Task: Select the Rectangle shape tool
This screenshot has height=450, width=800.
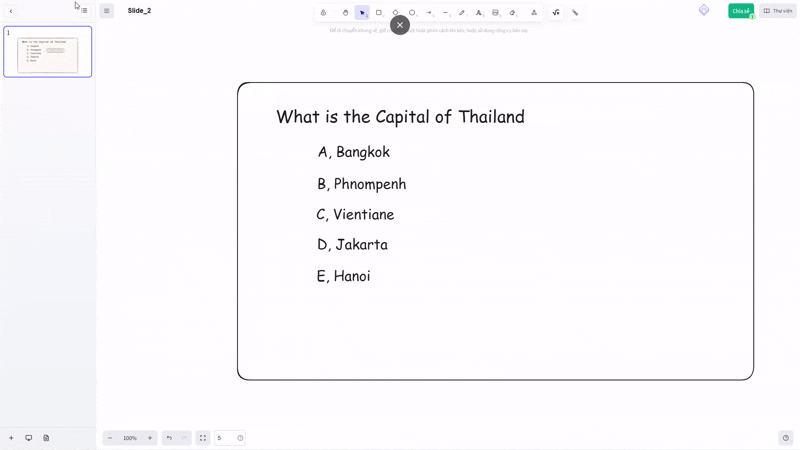Action: pos(379,13)
